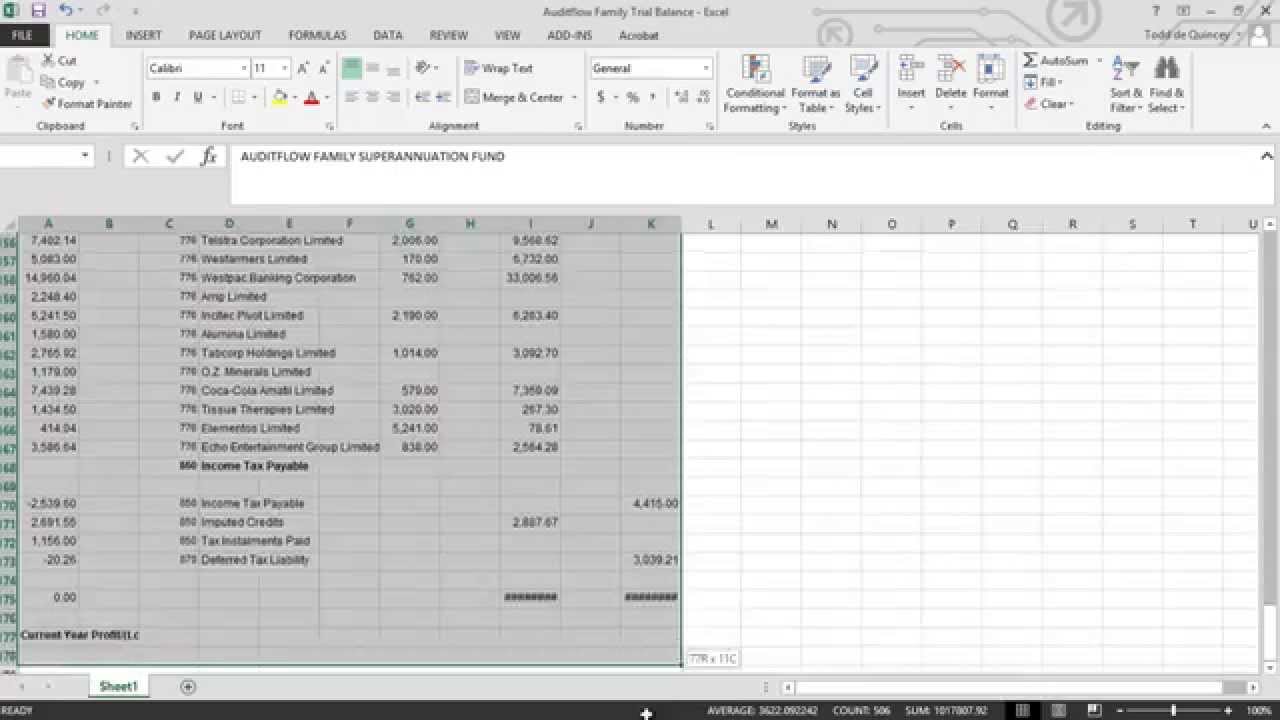Adjust the zoom slider
Screen dimensions: 1280x720
(1173, 710)
